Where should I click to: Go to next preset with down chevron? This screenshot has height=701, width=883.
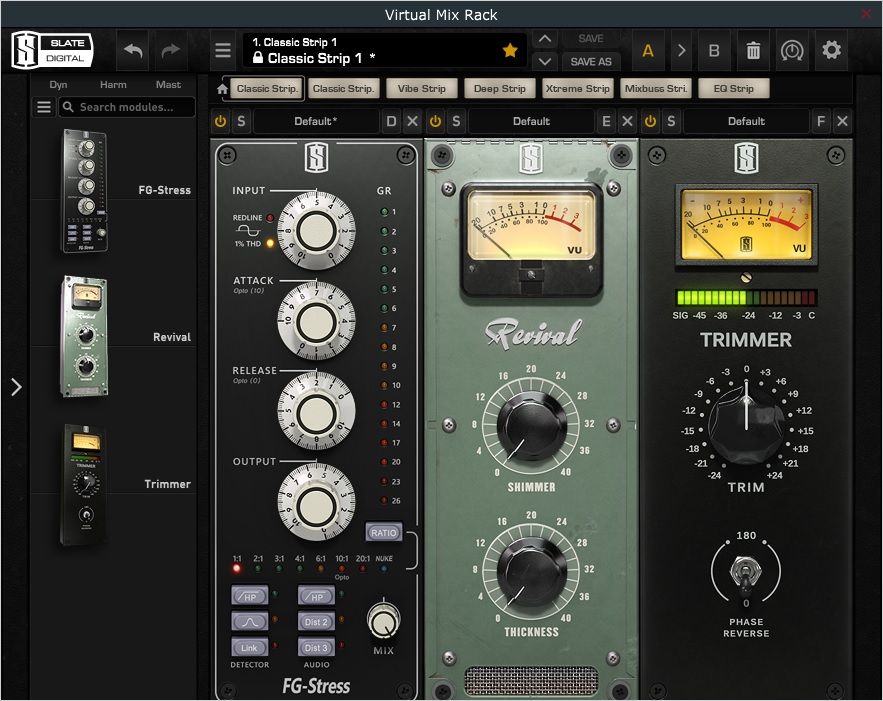coord(545,61)
